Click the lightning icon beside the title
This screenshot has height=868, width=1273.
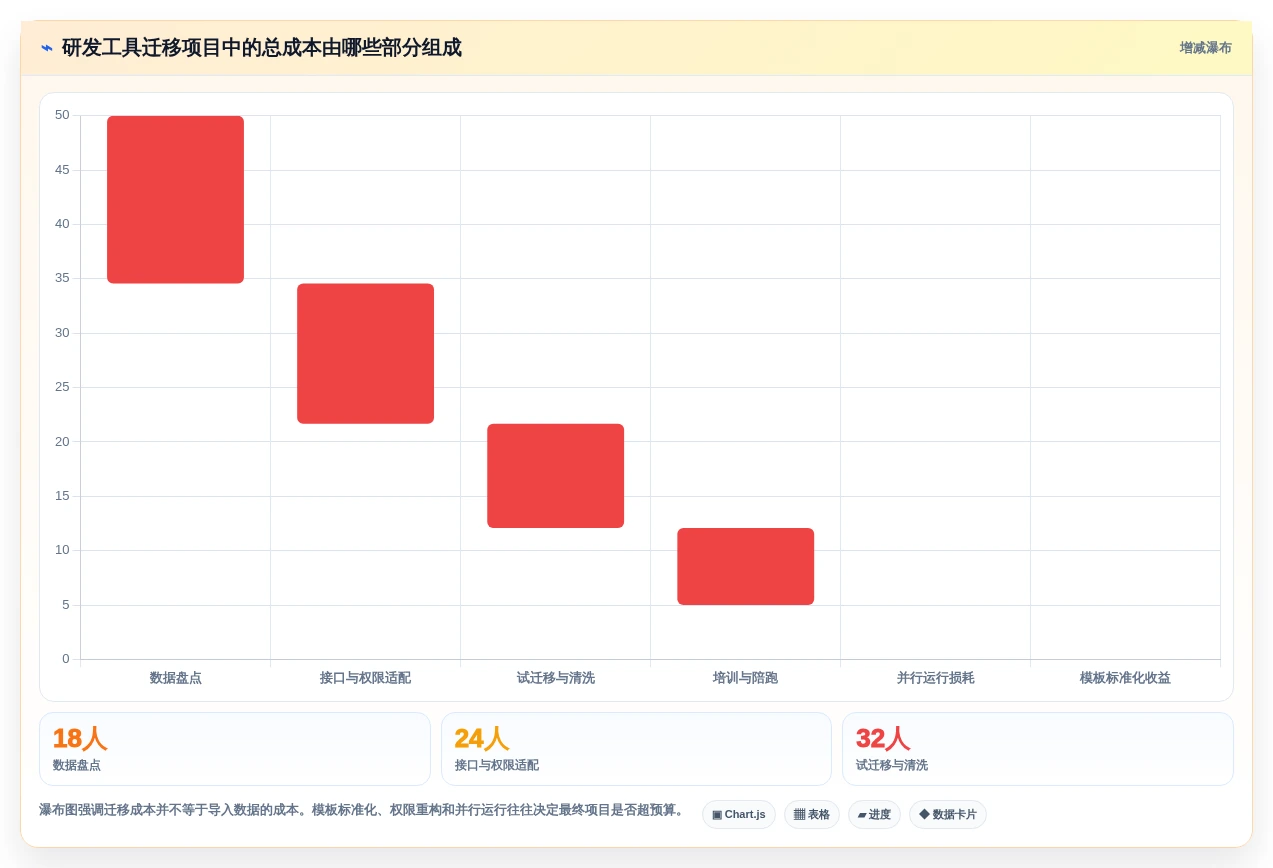46,48
